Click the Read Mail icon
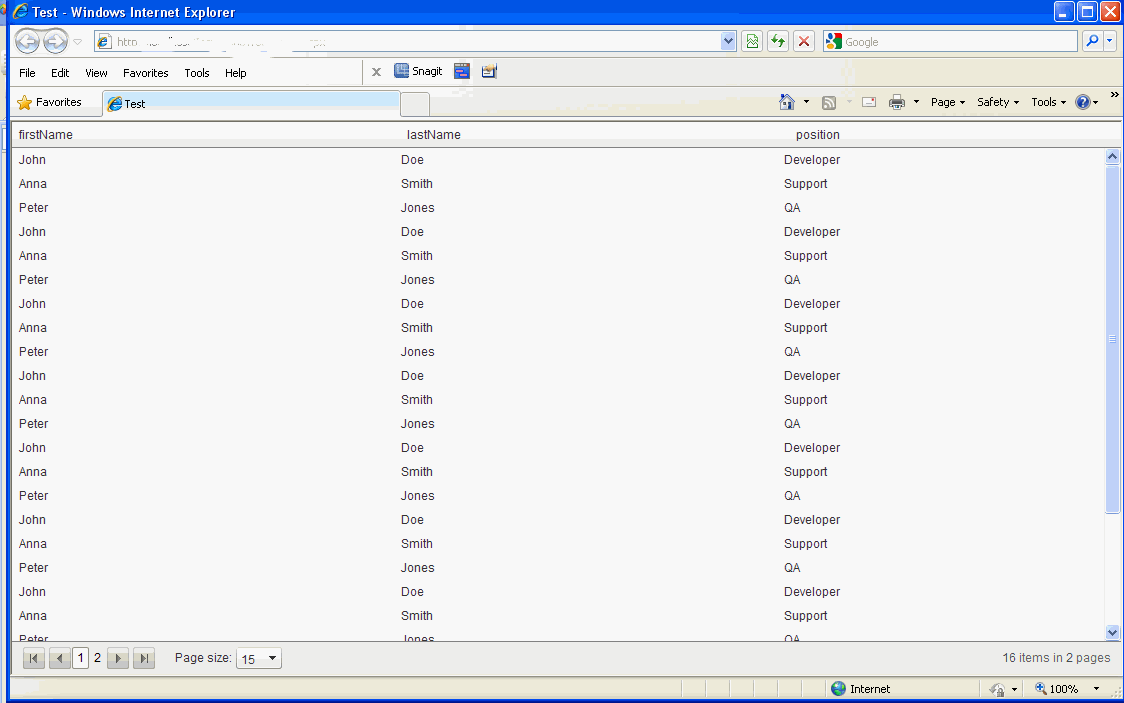Viewport: 1124px width, 703px height. coord(869,102)
